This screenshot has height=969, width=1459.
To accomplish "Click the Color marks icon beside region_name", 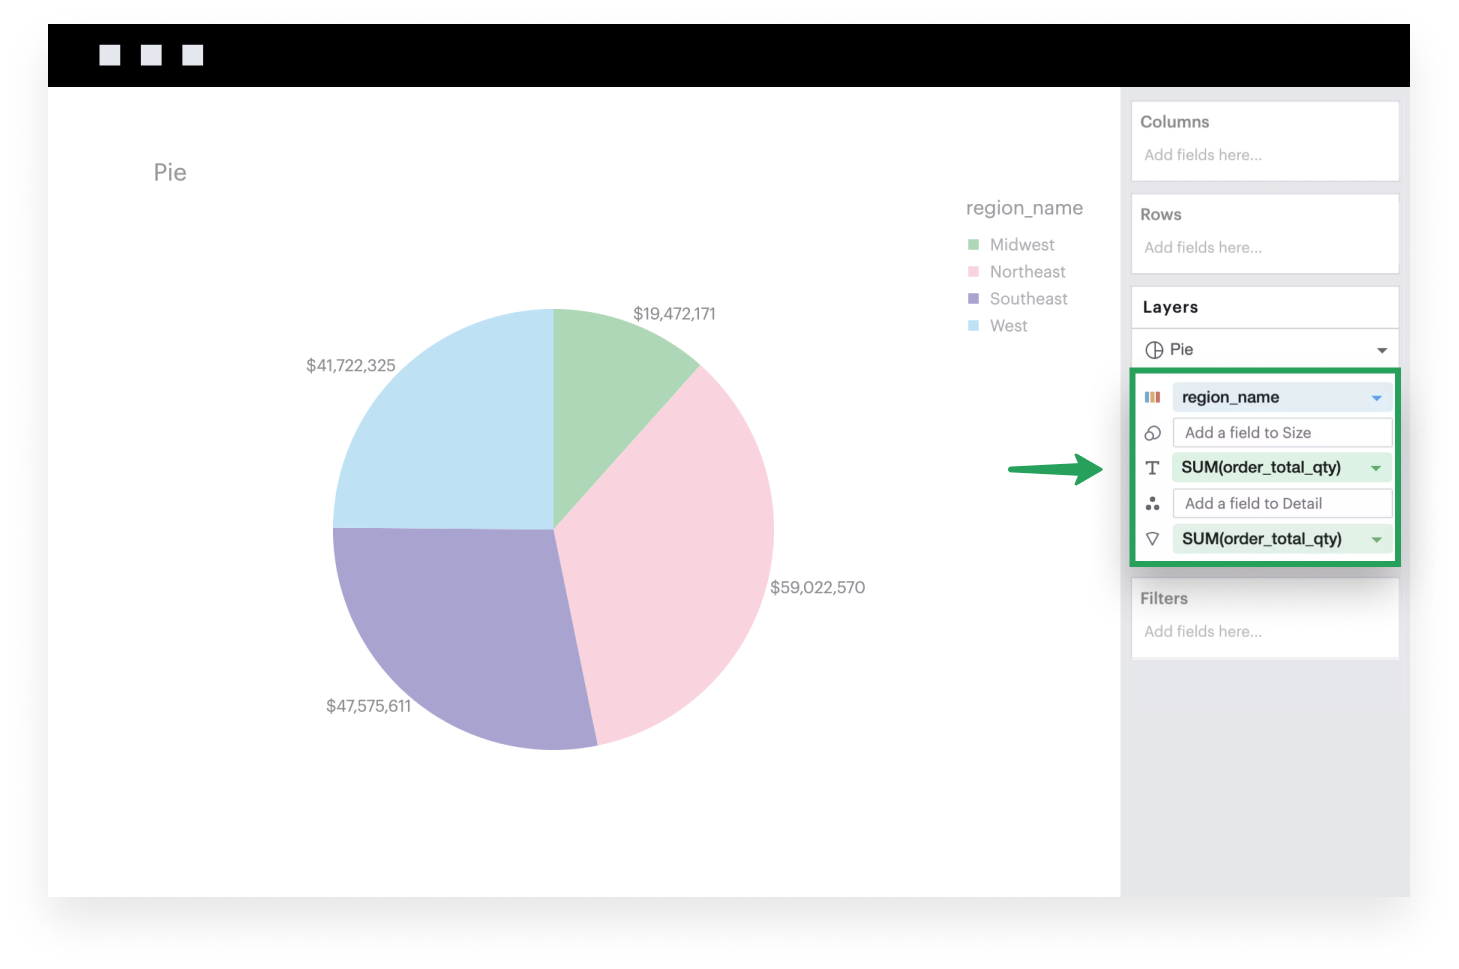I will 1152,397.
